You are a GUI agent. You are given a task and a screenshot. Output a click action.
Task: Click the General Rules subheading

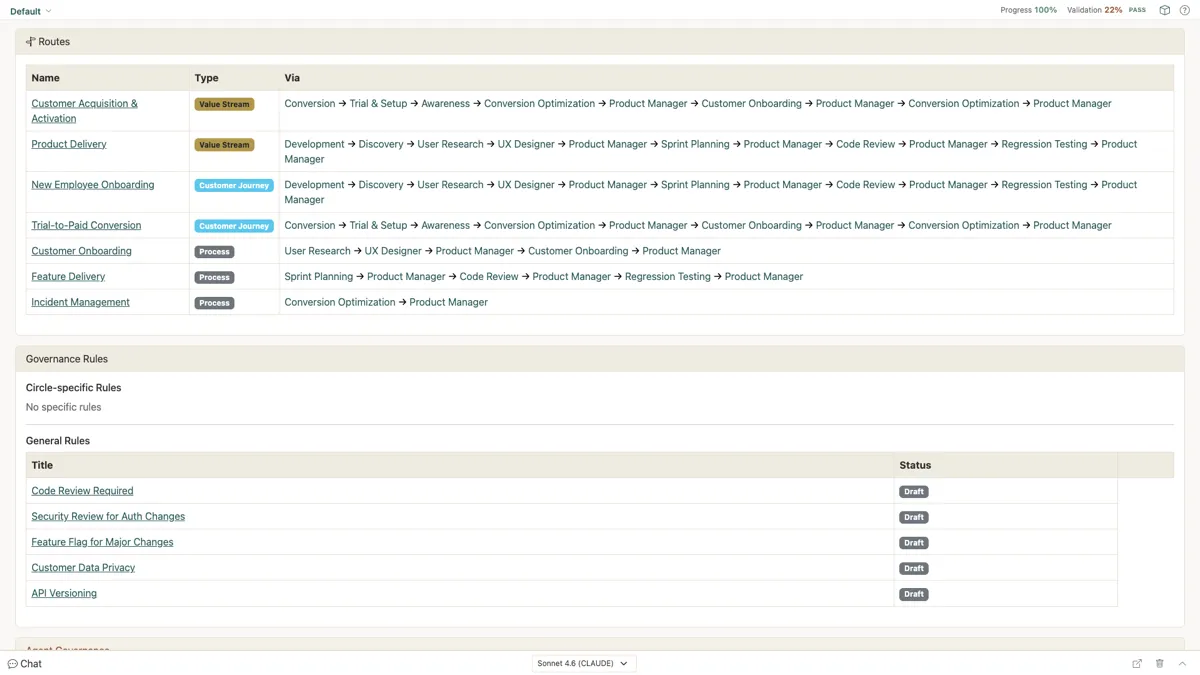[58, 441]
